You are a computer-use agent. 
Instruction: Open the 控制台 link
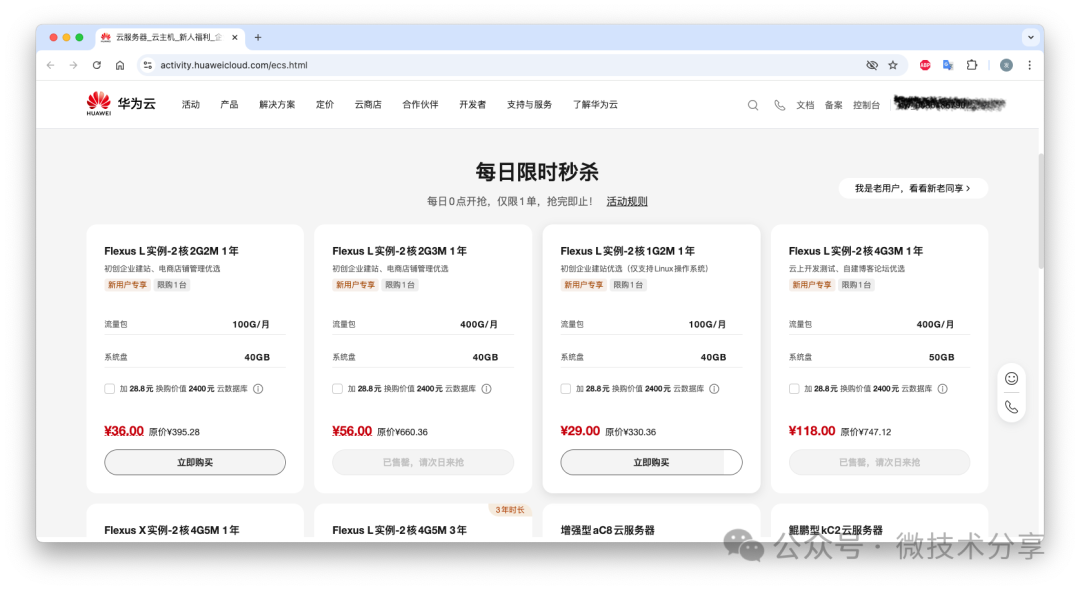click(866, 105)
